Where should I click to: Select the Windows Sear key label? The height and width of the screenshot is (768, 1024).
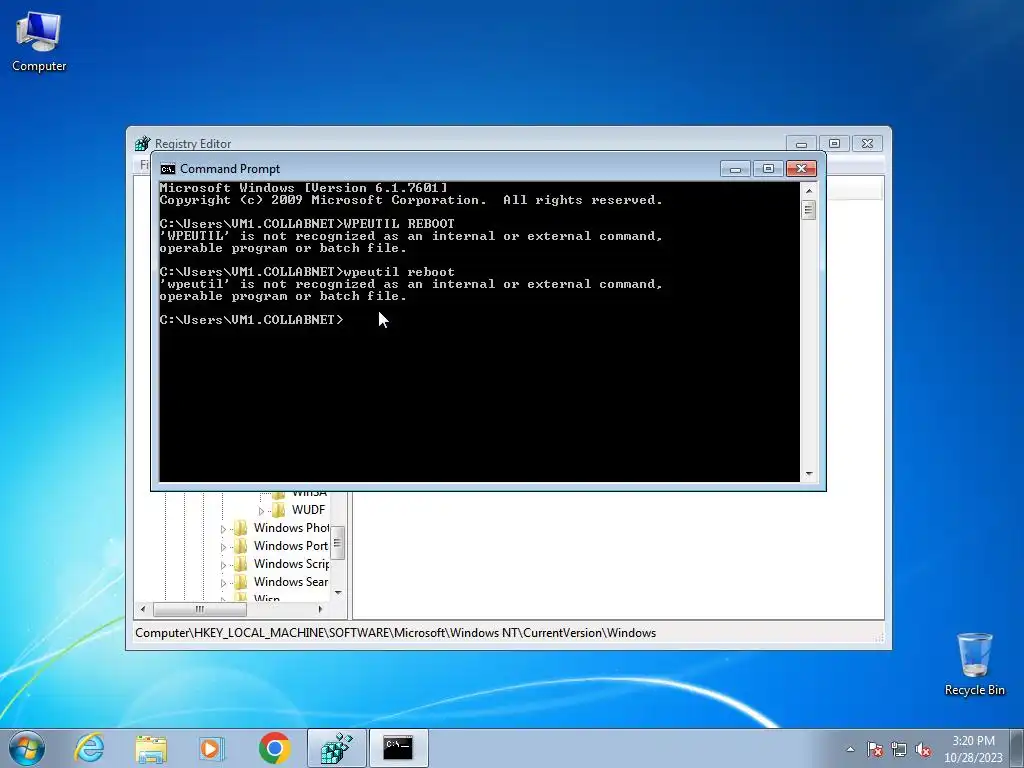(x=291, y=582)
